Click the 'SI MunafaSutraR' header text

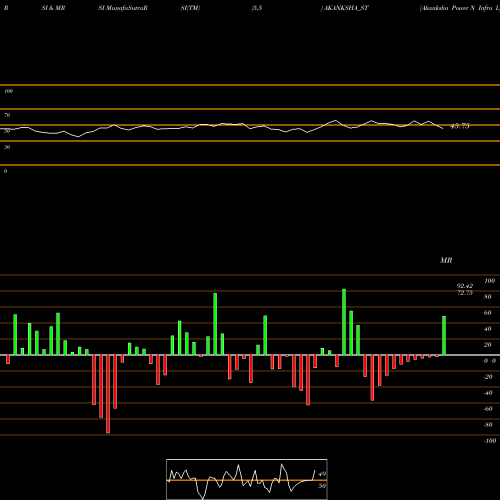click(123, 8)
